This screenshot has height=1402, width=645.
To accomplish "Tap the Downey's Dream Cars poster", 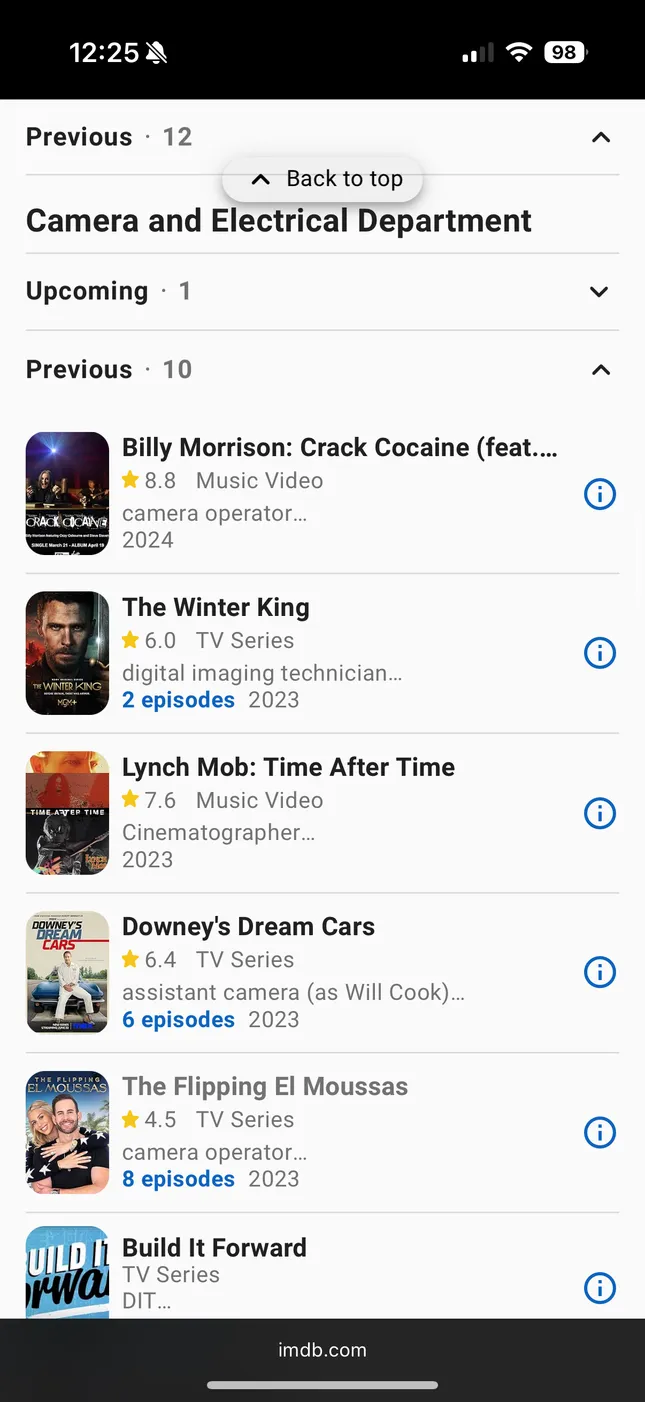I will pos(67,972).
